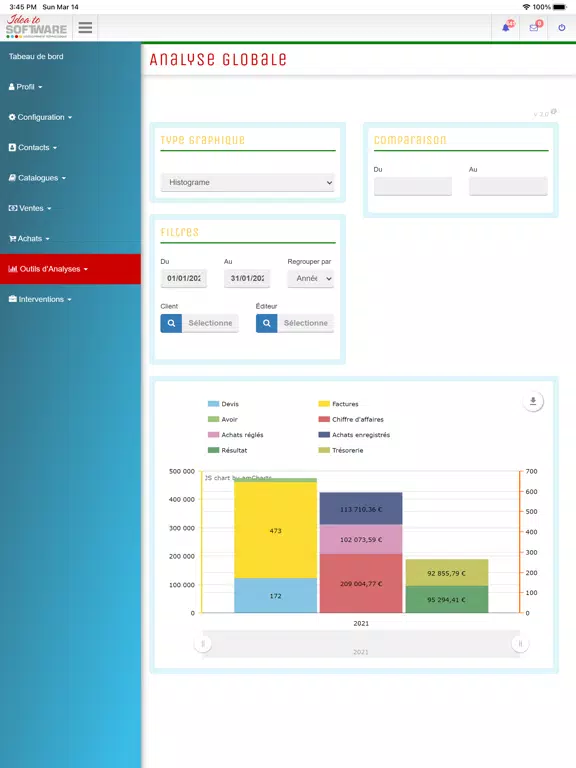
Task: Toggle Avoir series in legend
Action: (x=223, y=419)
